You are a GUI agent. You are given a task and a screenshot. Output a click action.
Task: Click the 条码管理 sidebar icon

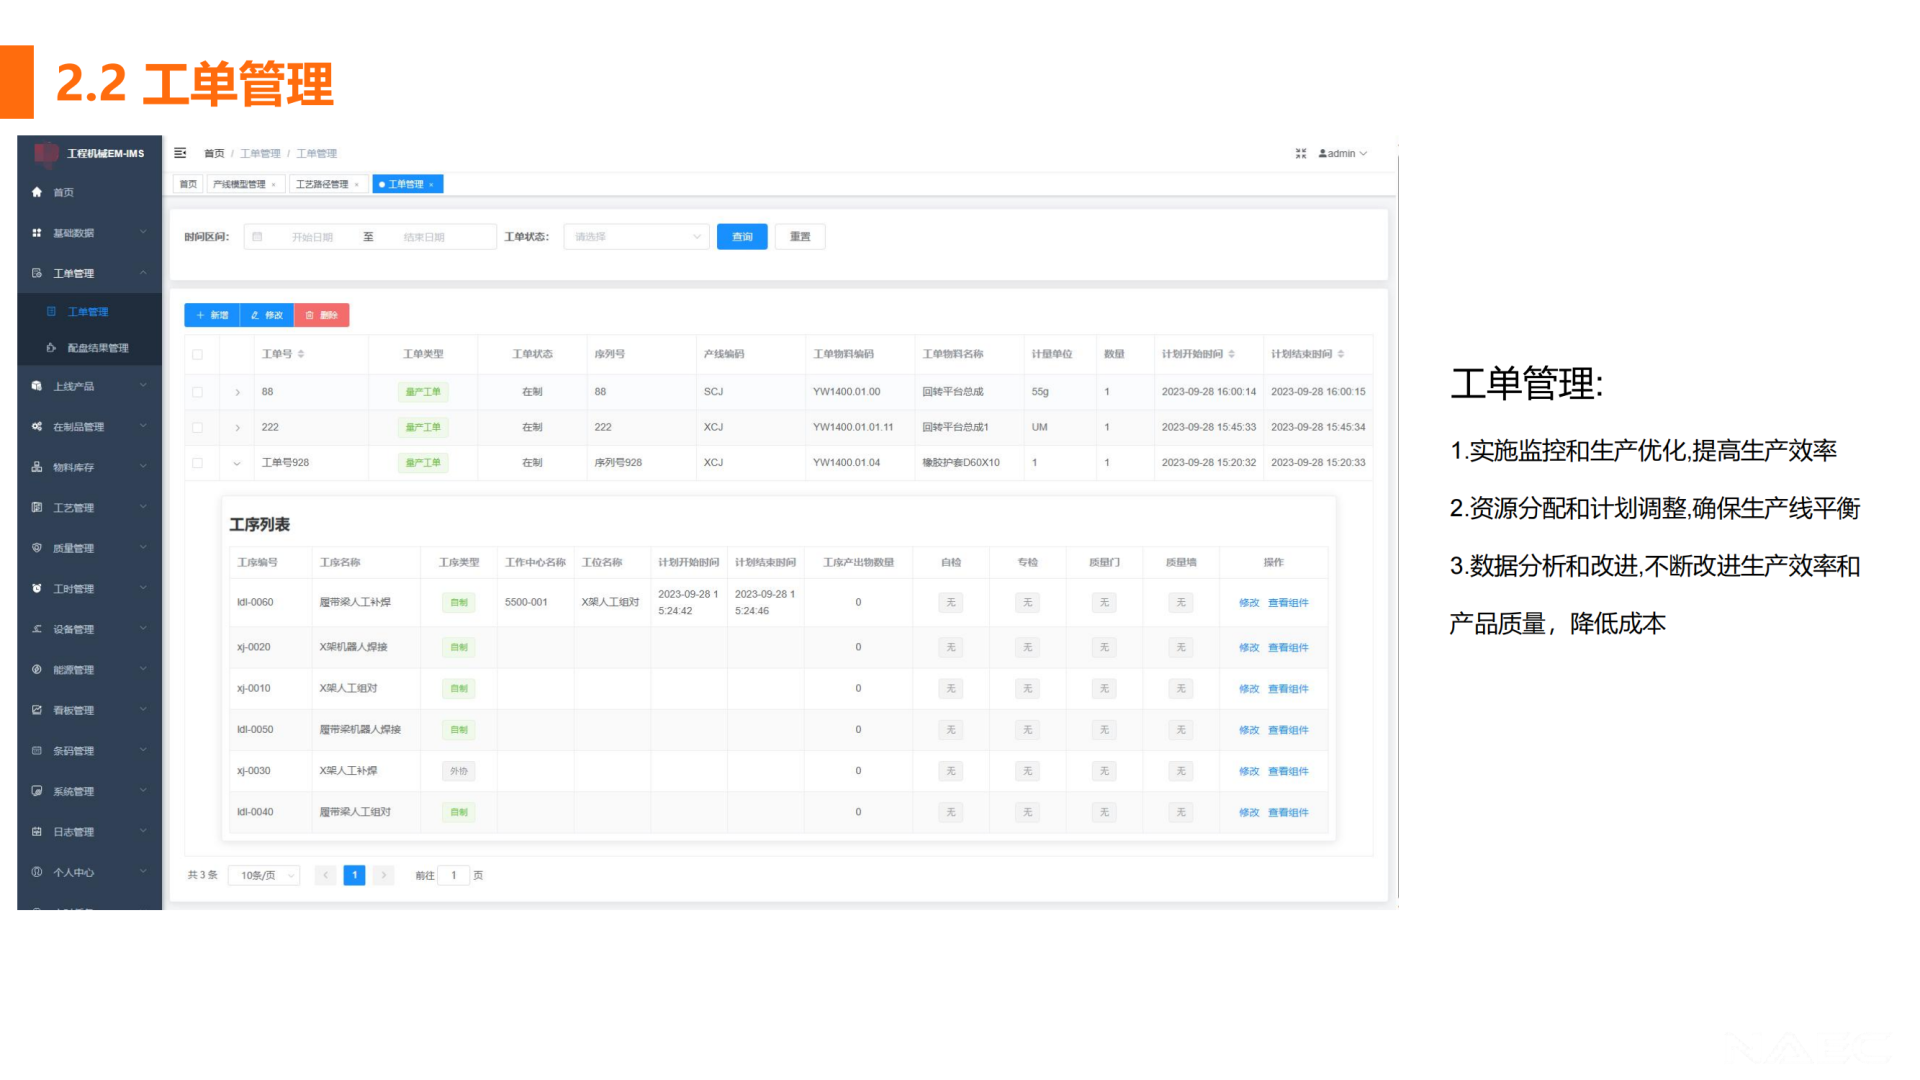point(37,751)
